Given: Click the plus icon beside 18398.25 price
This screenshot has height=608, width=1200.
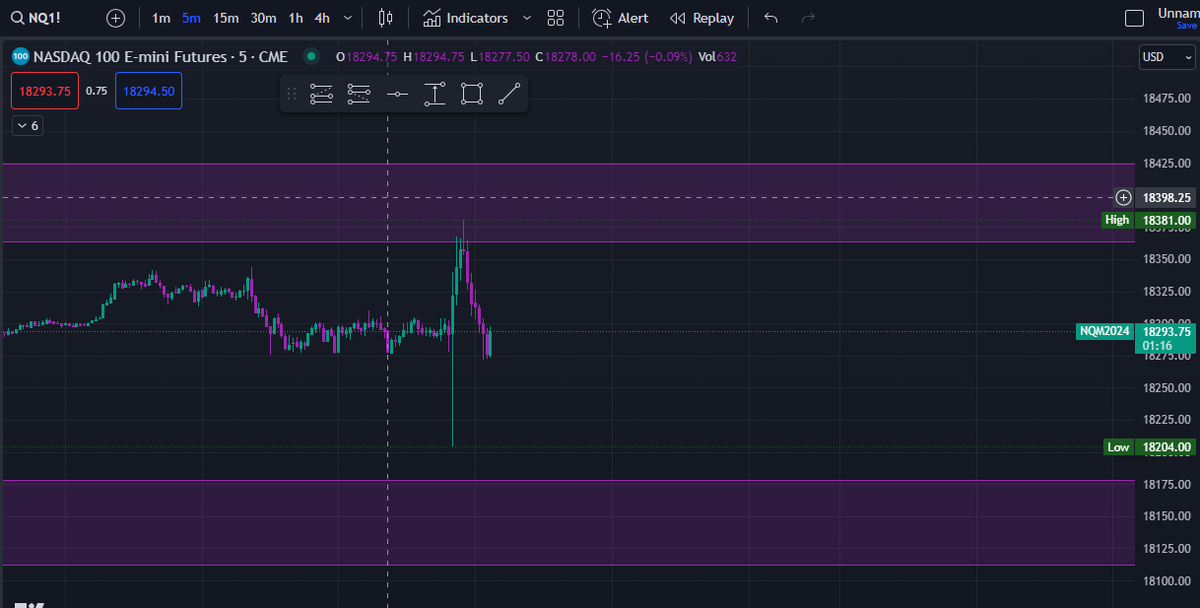Looking at the screenshot, I should click(1124, 197).
